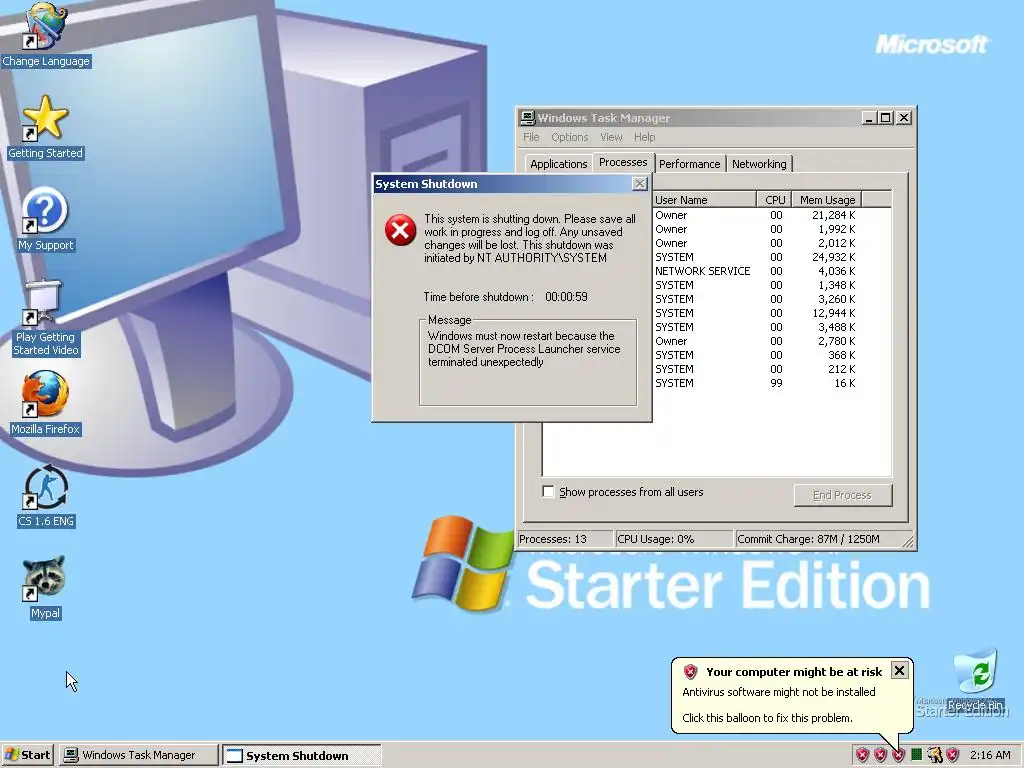The image size is (1024, 768).
Task: Select the Processes tab
Action: (x=623, y=162)
